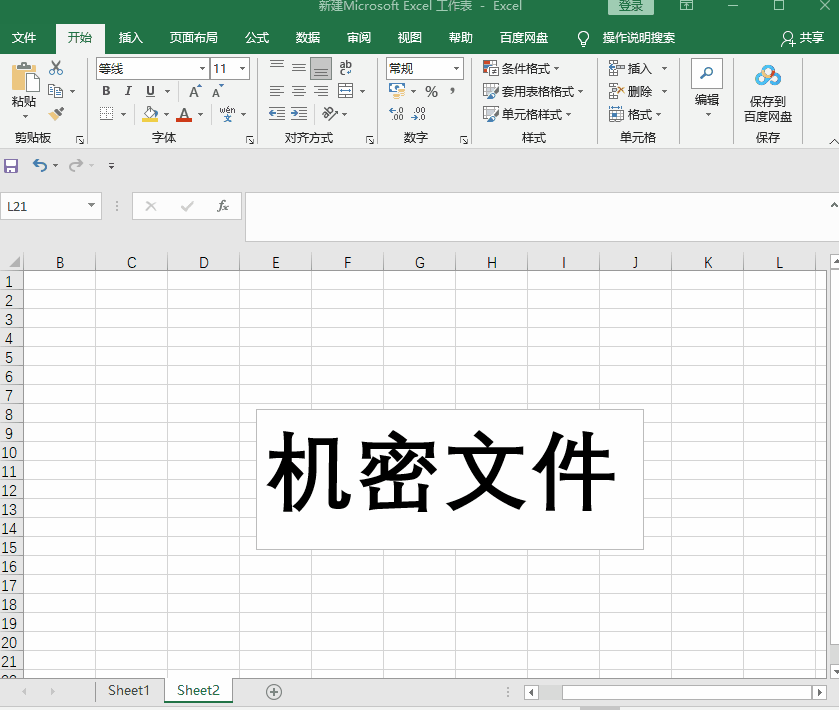This screenshot has height=710, width=839.
Task: Toggle Wrap Text button
Action: click(346, 68)
